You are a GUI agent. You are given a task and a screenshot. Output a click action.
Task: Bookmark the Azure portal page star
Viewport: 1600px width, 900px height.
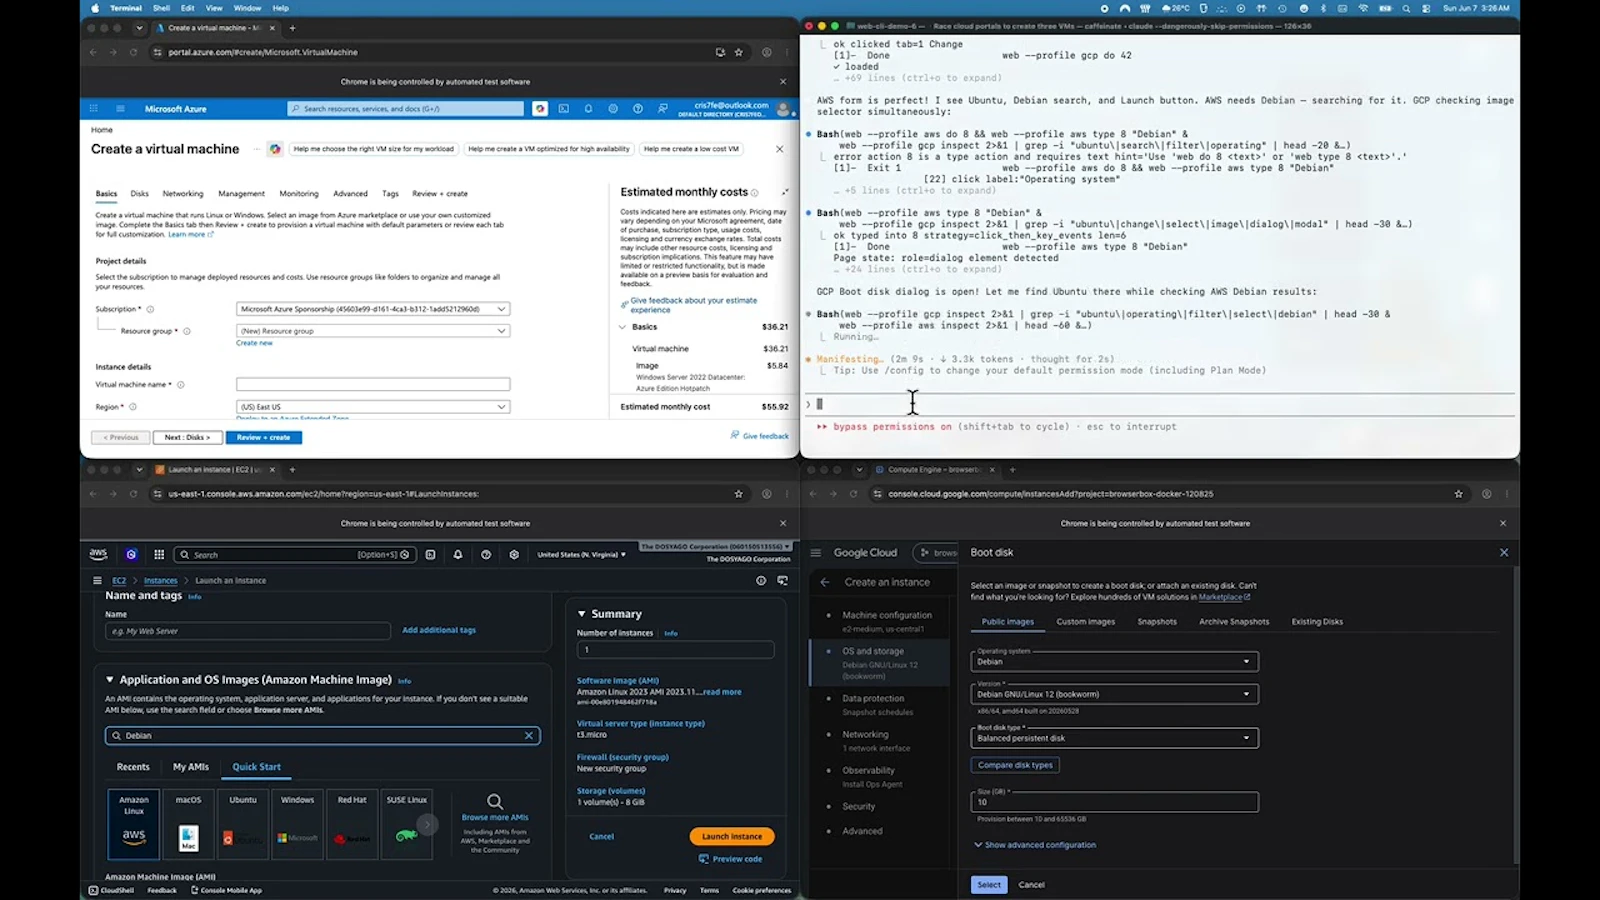tap(739, 52)
